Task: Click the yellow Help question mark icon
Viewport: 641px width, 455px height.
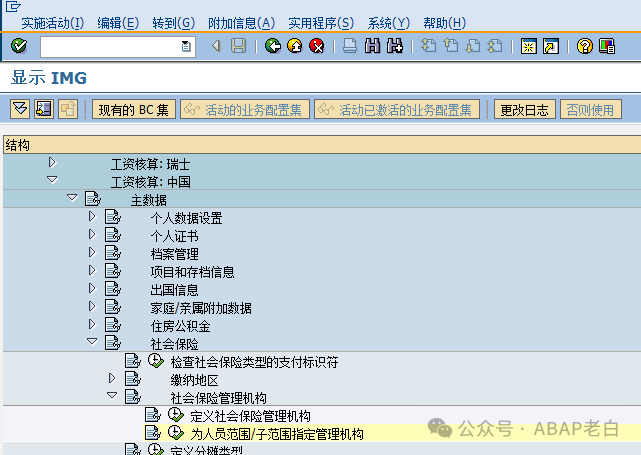Action: pos(585,46)
